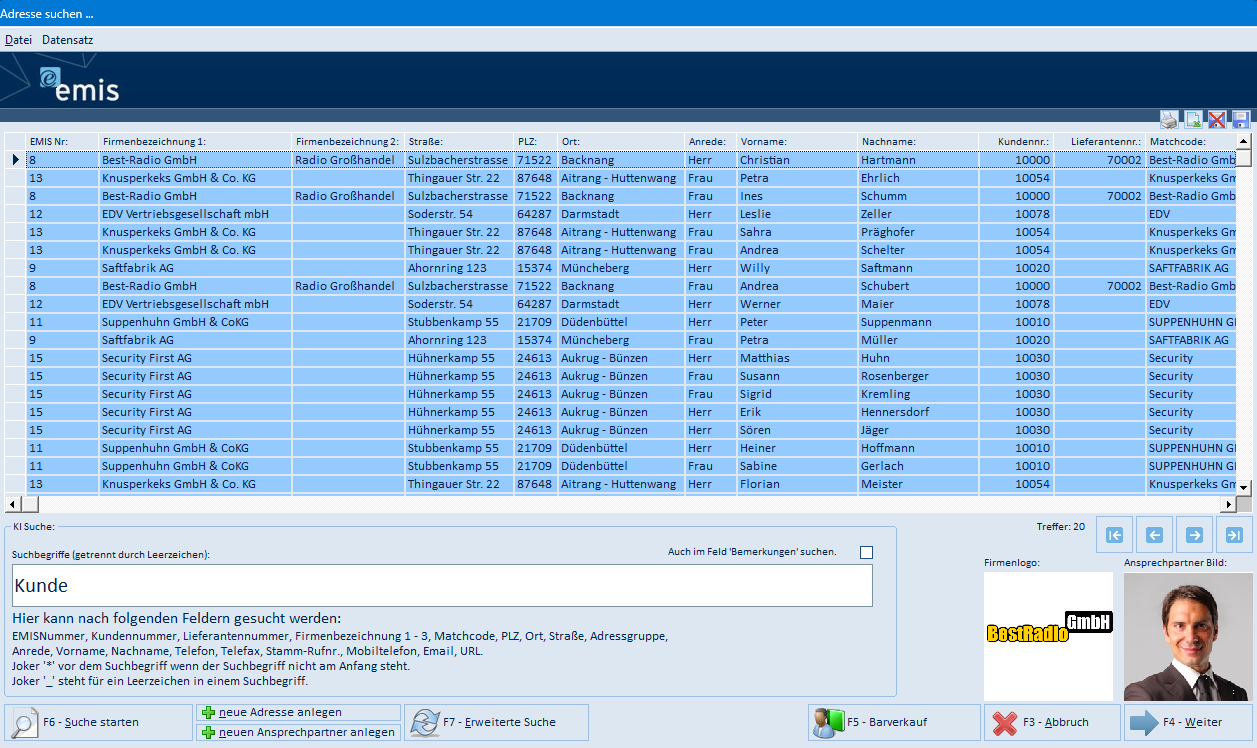Open the Datensatz menu
This screenshot has width=1257, height=748.
click(67, 40)
